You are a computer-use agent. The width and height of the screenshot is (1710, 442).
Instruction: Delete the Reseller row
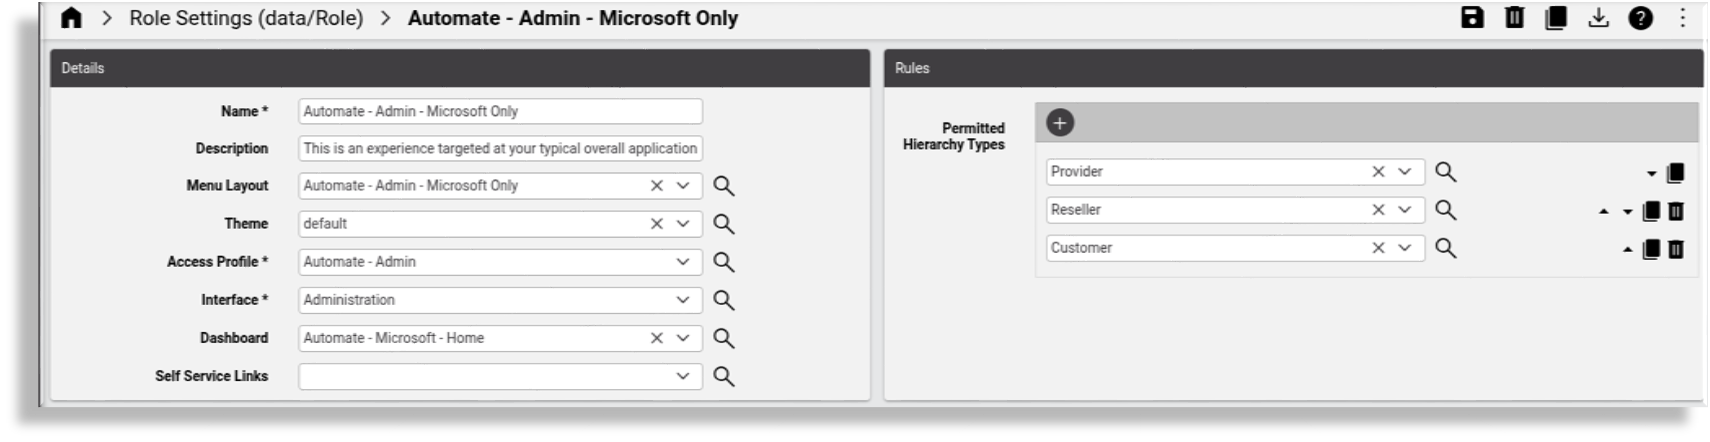tap(1676, 211)
